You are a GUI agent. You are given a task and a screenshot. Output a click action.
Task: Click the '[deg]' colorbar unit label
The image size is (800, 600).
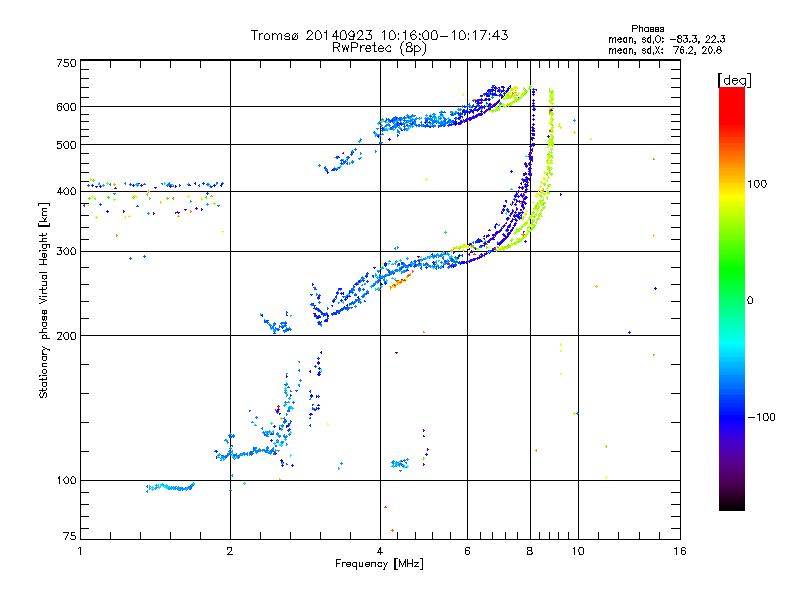click(734, 80)
